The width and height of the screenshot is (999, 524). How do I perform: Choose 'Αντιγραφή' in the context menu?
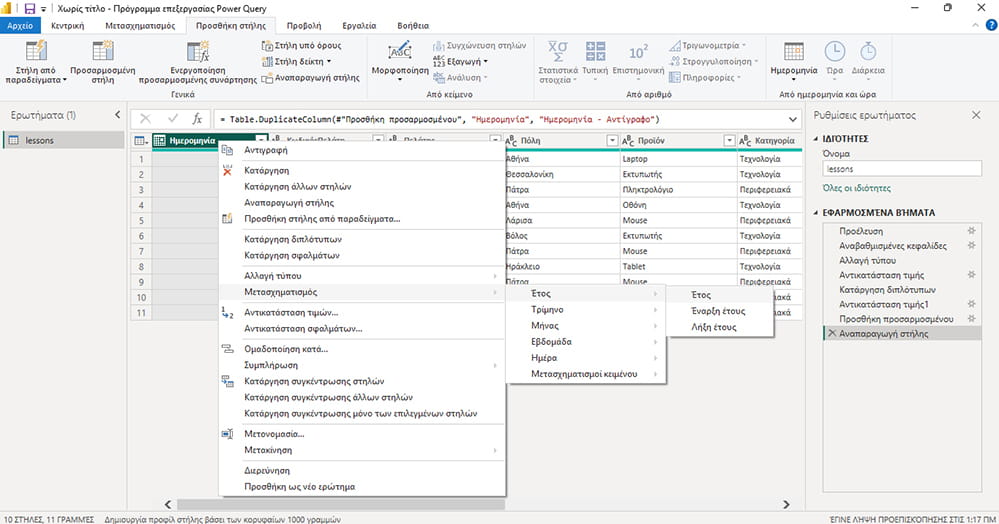tap(266, 150)
